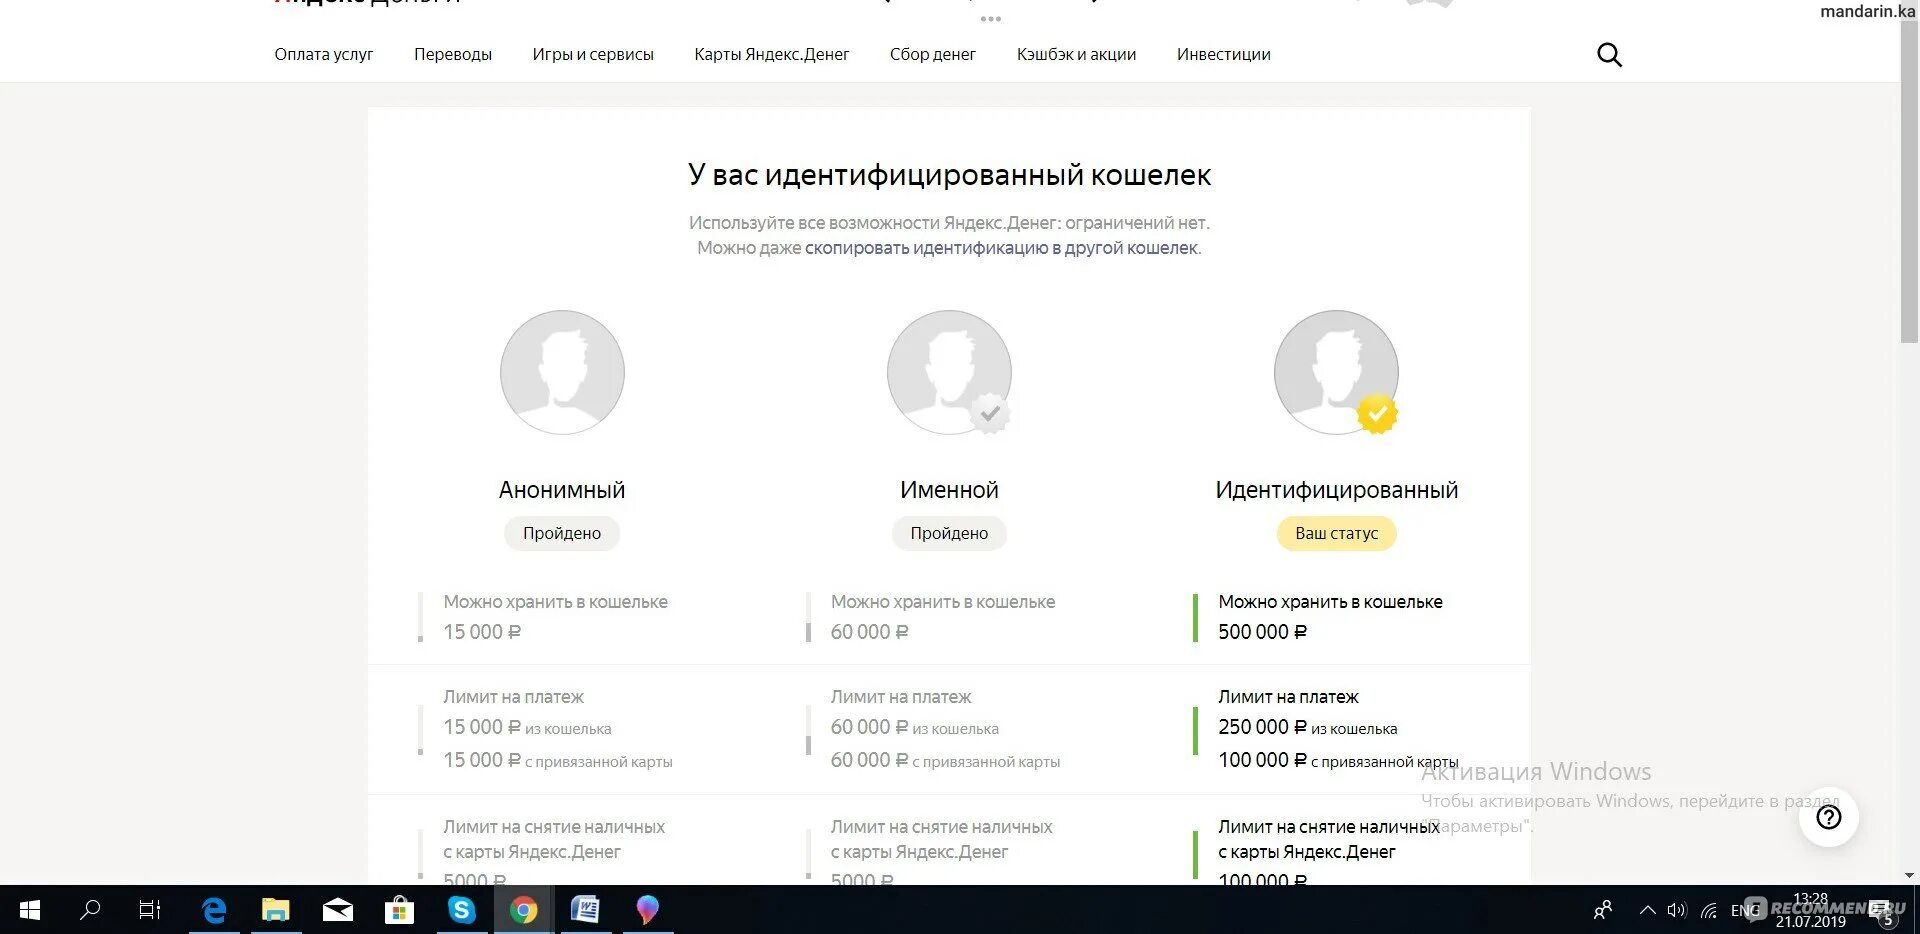Screen dimensions: 1920x934
Task: Open the help question-mark button
Action: point(1828,817)
